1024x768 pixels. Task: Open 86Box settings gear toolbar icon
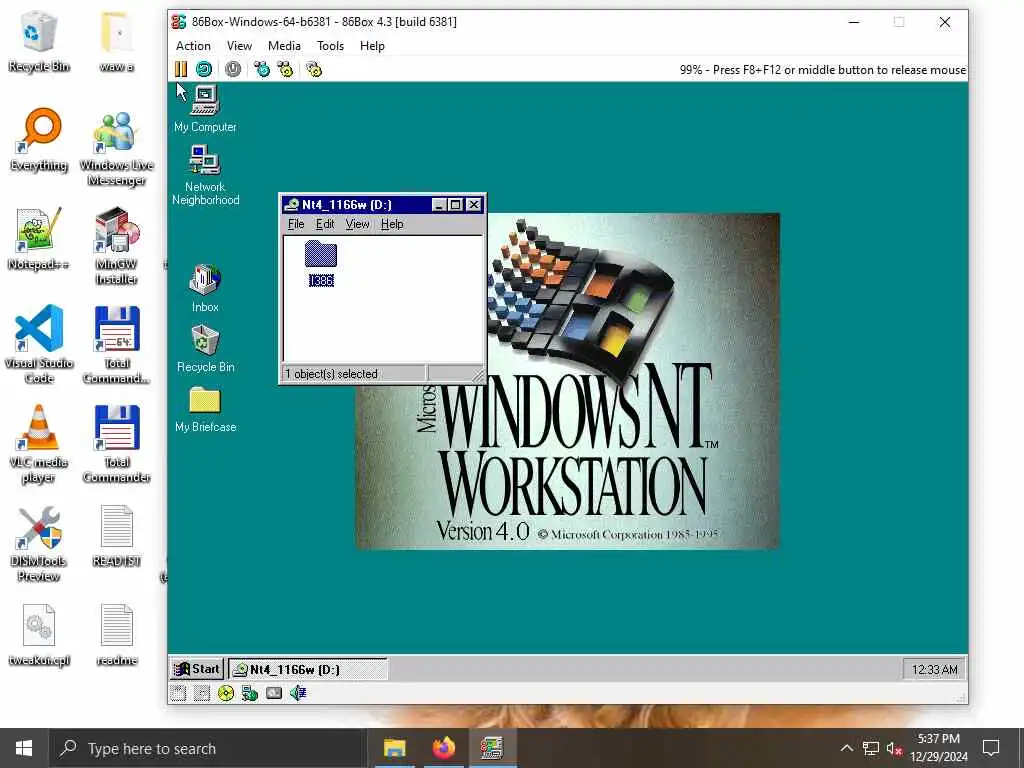(314, 69)
